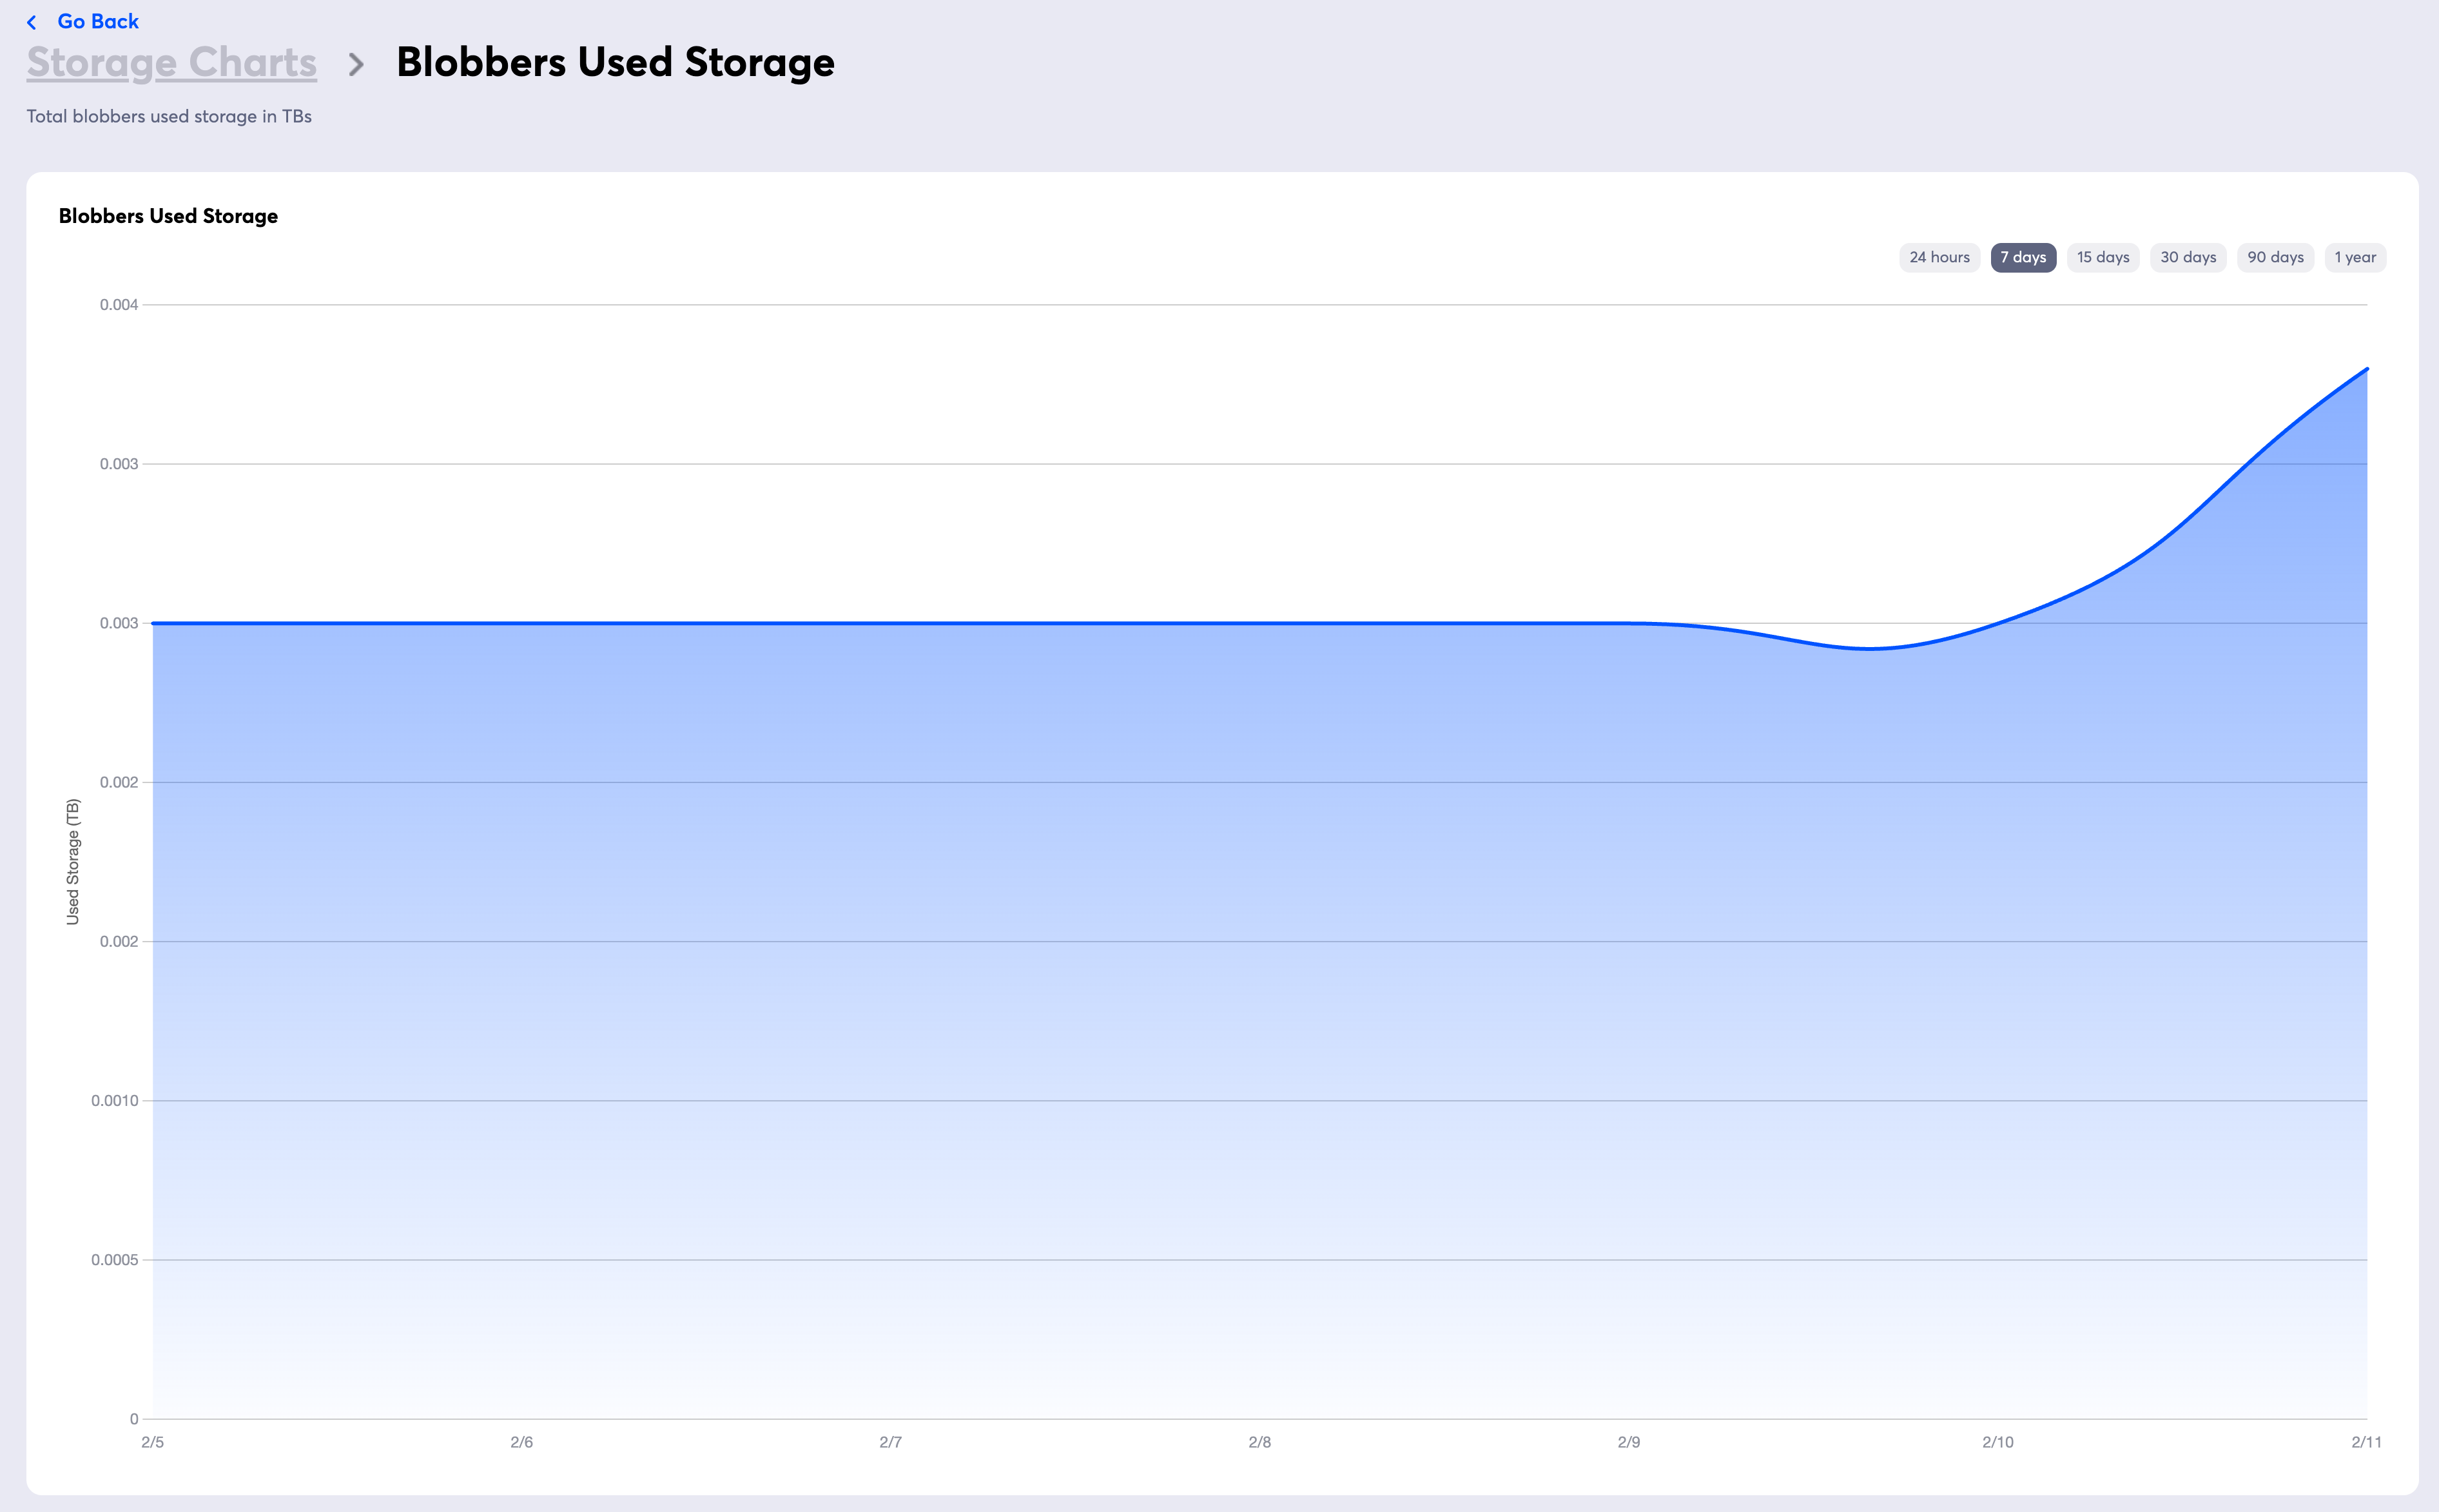Click the 2/5 x-axis date label
The width and height of the screenshot is (2439, 1512).
coord(152,1442)
